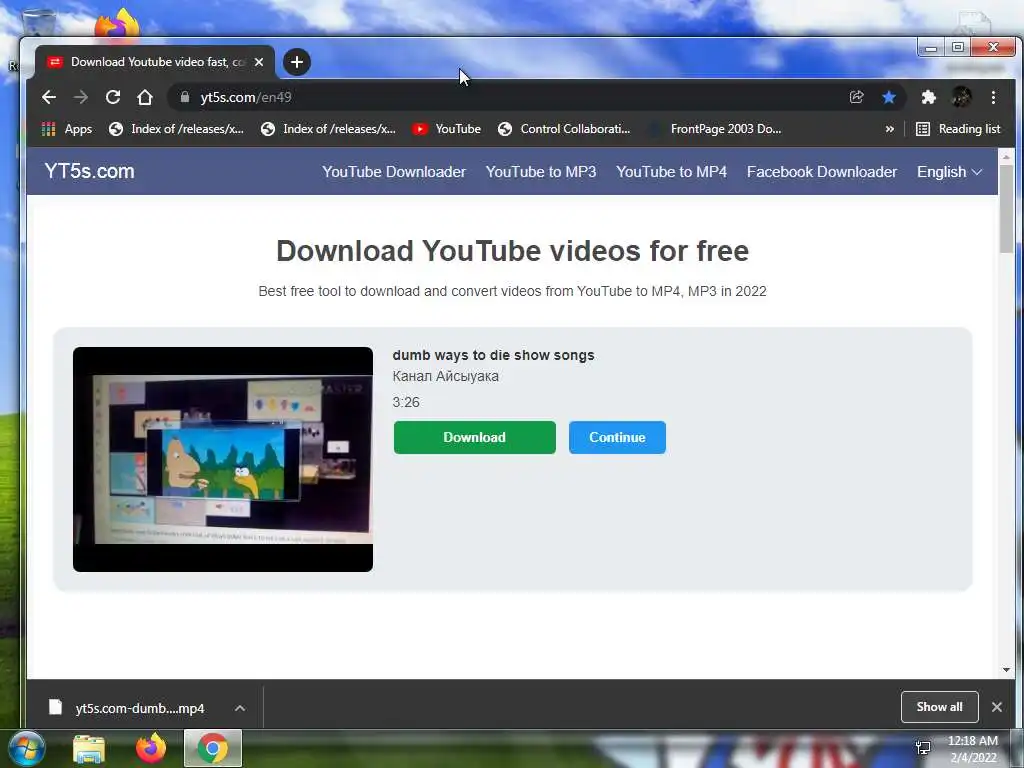1024x768 pixels.
Task: Click the blue Continue button
Action: click(x=617, y=438)
